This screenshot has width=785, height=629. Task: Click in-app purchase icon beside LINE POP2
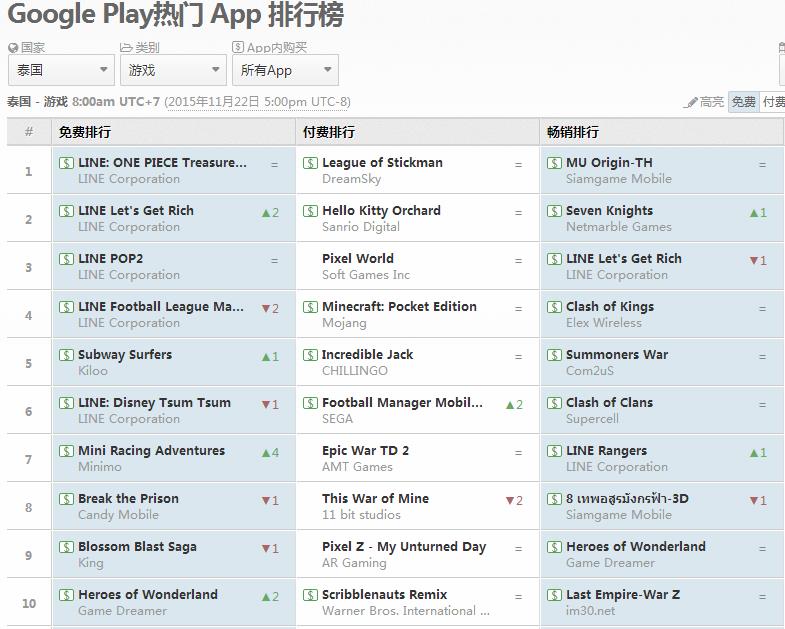point(66,259)
